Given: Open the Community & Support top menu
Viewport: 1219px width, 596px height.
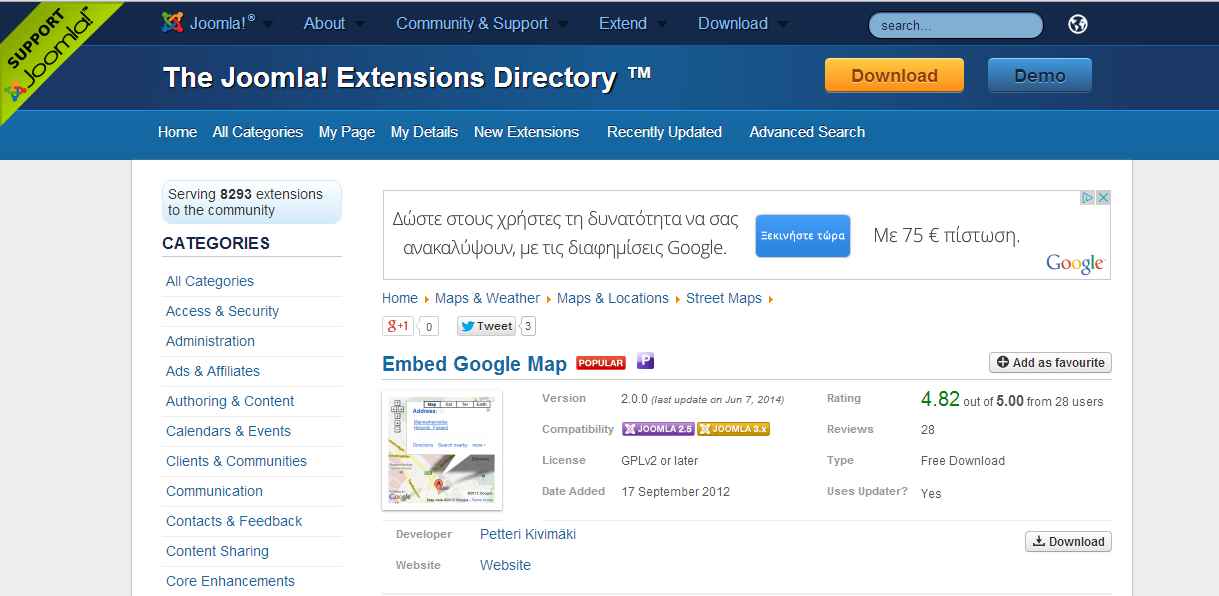Looking at the screenshot, I should (x=472, y=23).
